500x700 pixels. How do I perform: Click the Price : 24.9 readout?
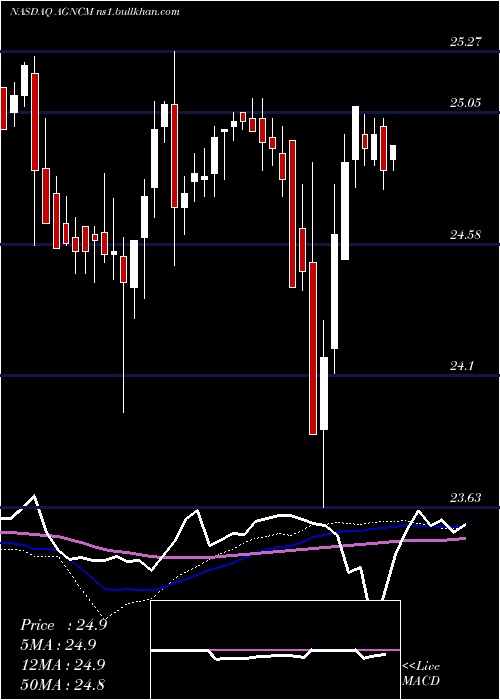point(63,625)
